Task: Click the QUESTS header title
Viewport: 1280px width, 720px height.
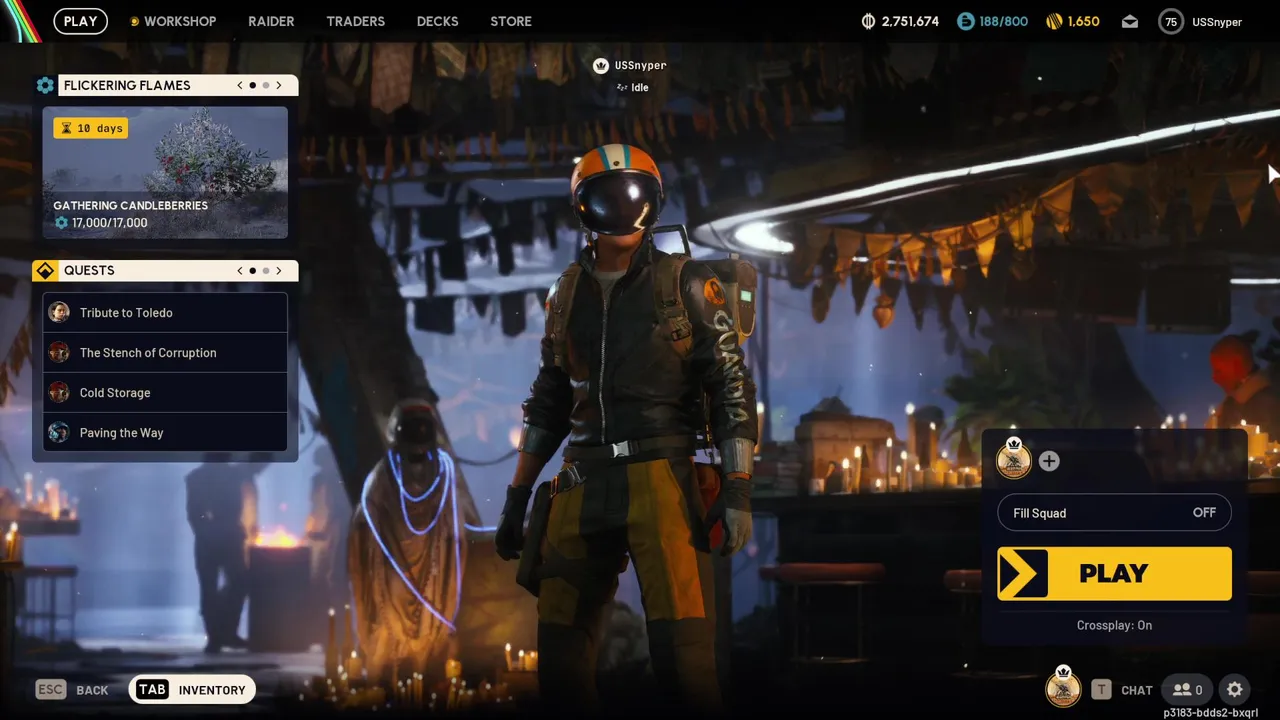Action: click(89, 271)
